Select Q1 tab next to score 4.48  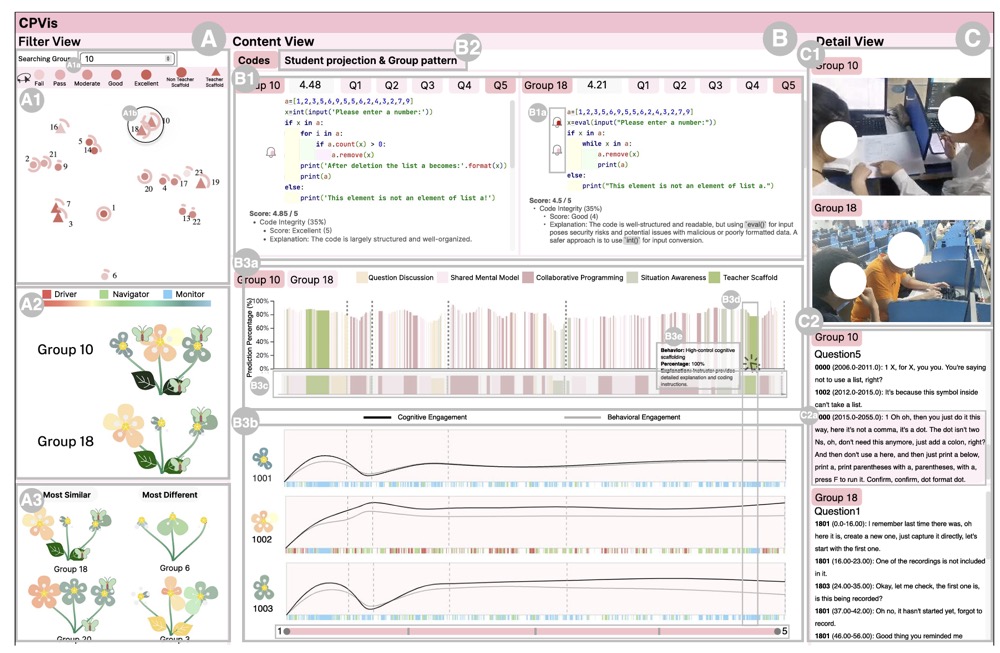click(x=355, y=85)
